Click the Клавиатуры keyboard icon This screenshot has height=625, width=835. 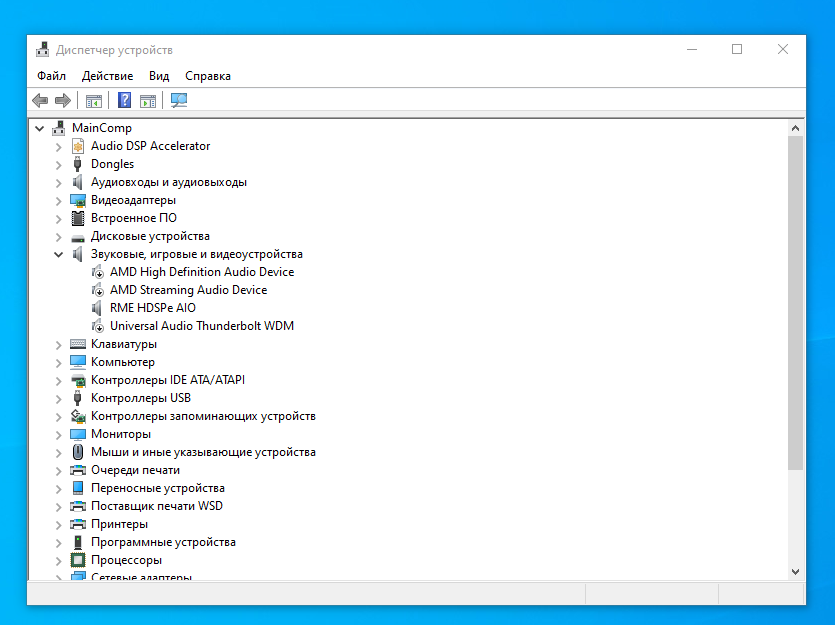click(x=78, y=344)
